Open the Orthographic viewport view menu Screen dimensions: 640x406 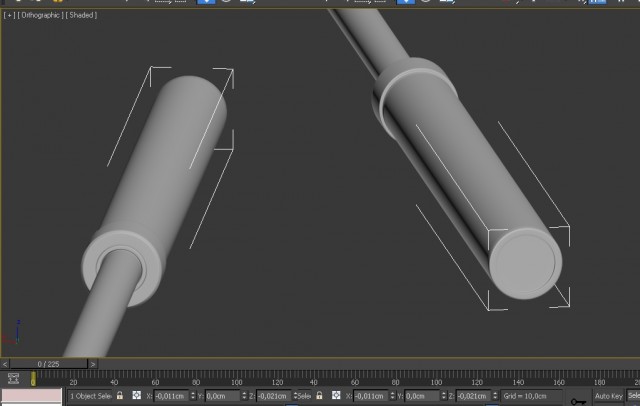click(x=40, y=15)
